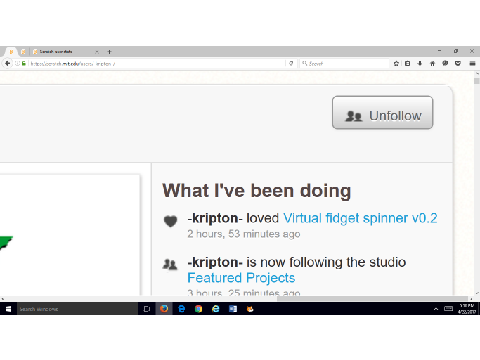Open the Pocket icon in toolbar
This screenshot has width=480, height=360.
pyautogui.click(x=458, y=63)
